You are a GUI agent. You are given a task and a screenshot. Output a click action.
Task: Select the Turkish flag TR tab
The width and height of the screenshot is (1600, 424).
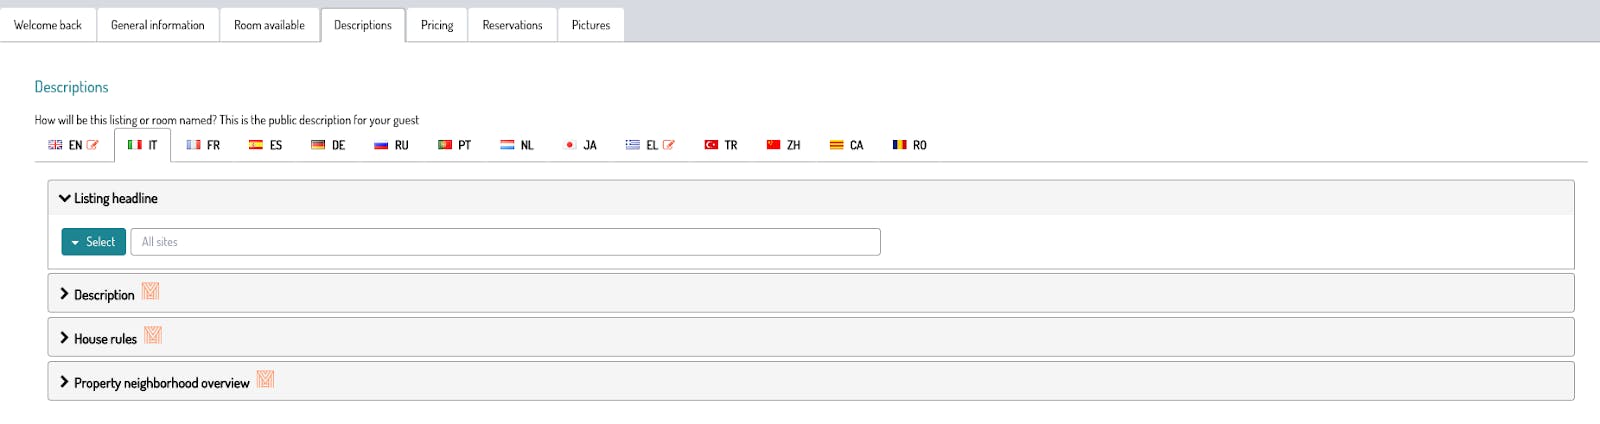[720, 145]
